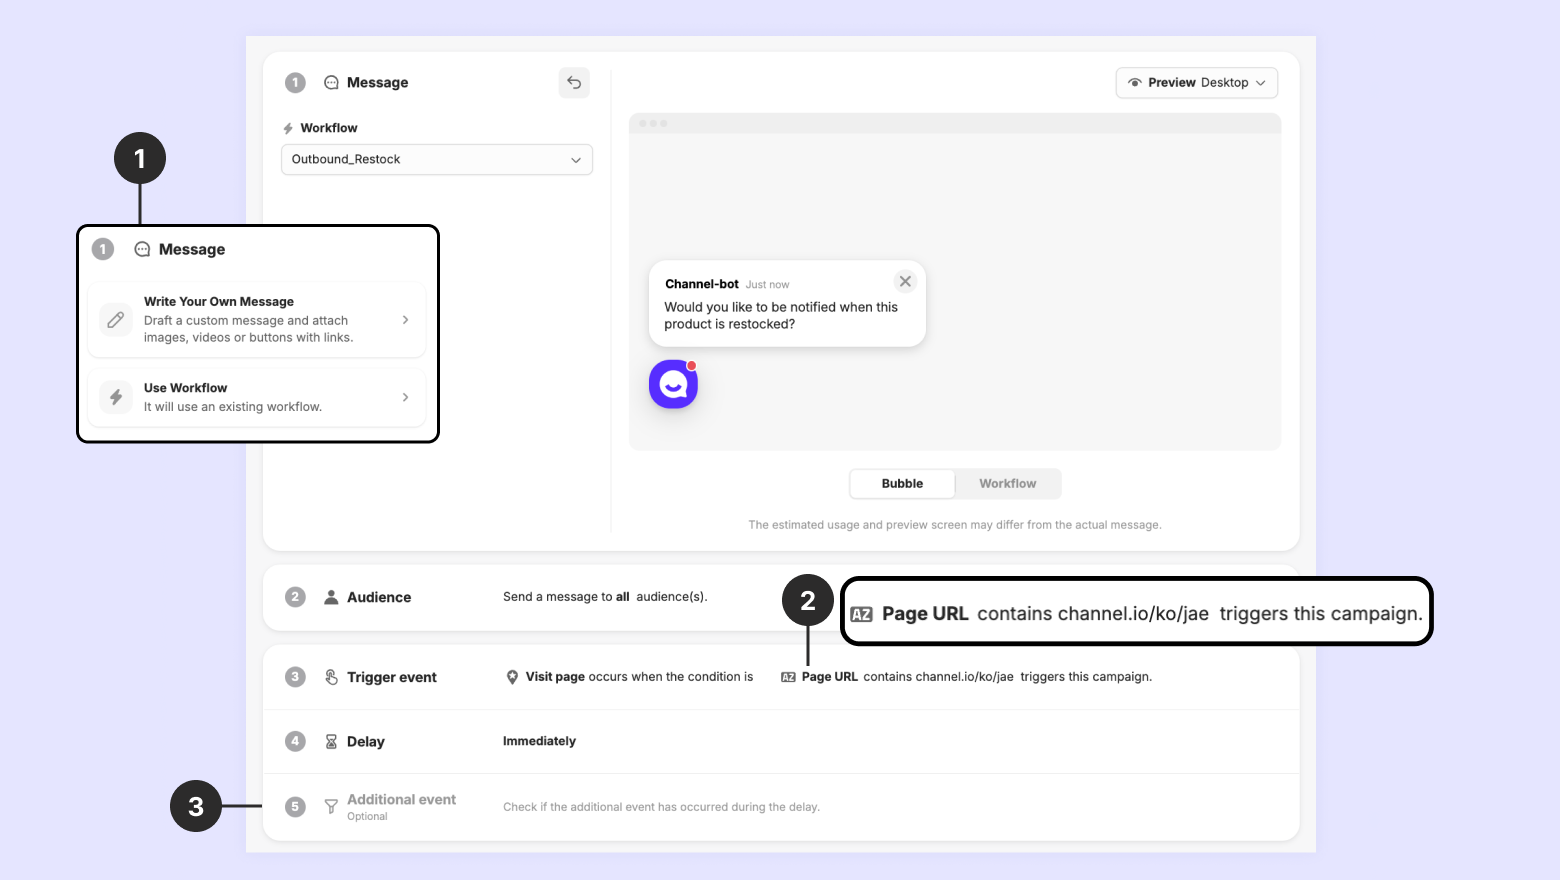
Task: Click "Visit page occurs when the condition is"
Action: [640, 677]
